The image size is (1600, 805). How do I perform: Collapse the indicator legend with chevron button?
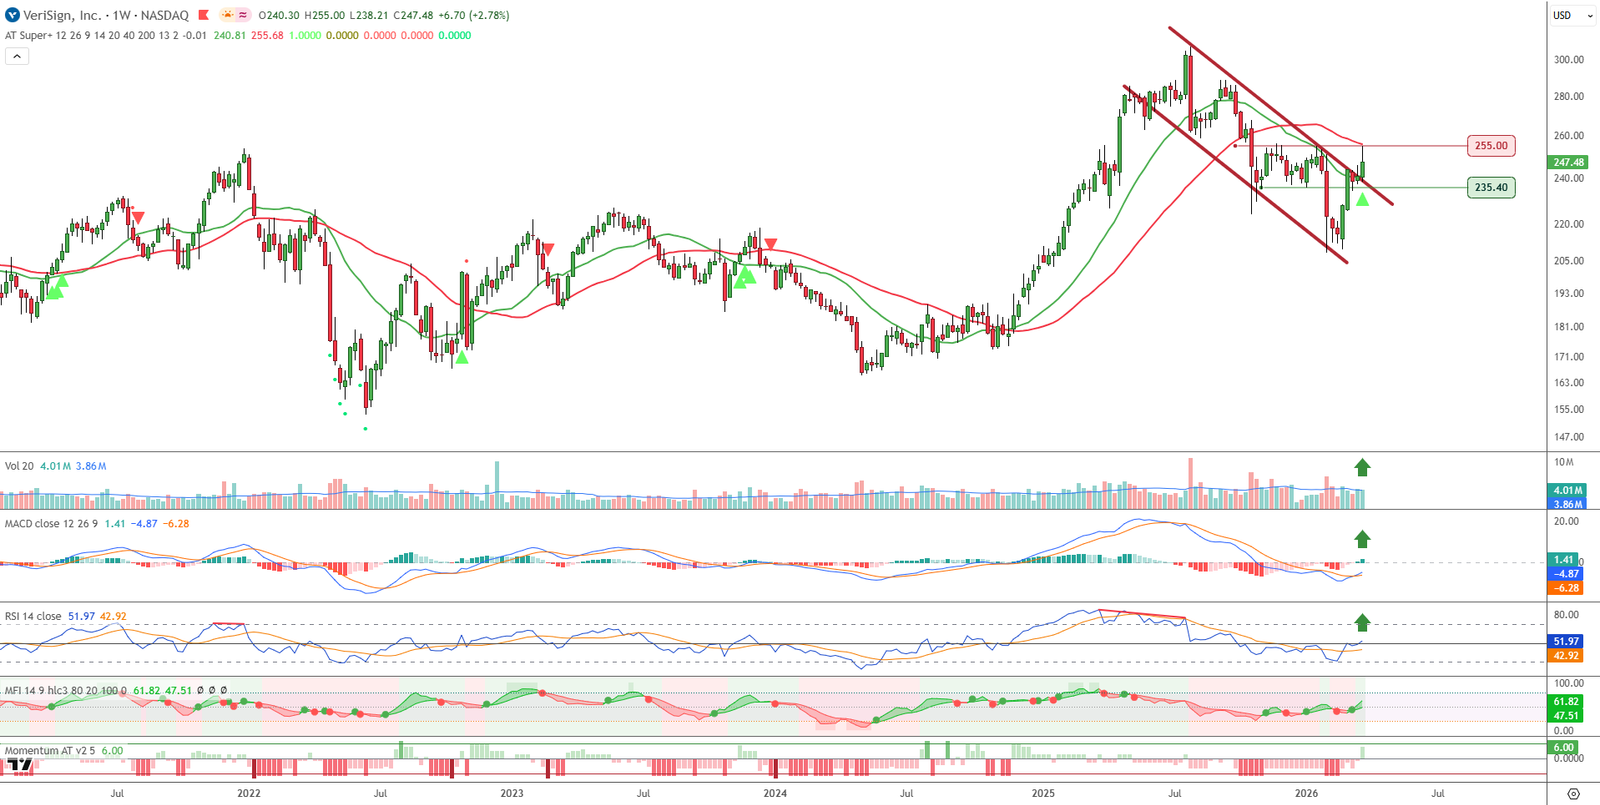(x=17, y=57)
